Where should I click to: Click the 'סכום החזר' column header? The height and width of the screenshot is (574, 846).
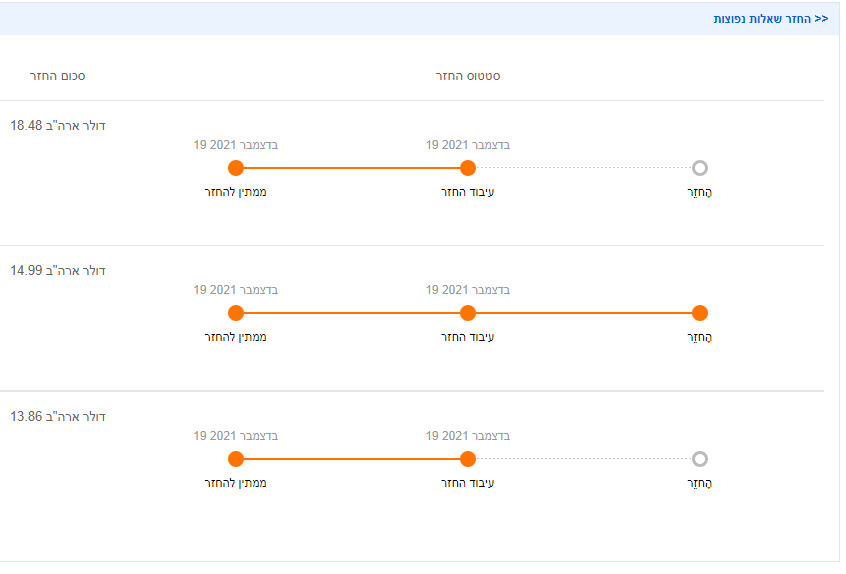pos(57,76)
